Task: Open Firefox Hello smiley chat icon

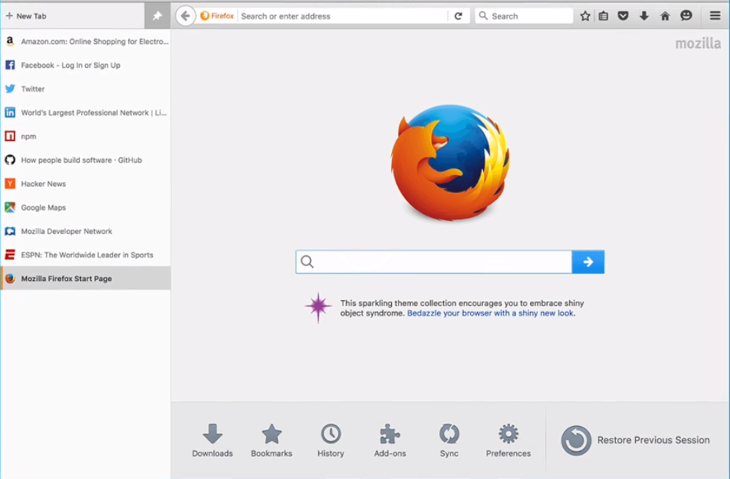Action: pyautogui.click(x=686, y=16)
